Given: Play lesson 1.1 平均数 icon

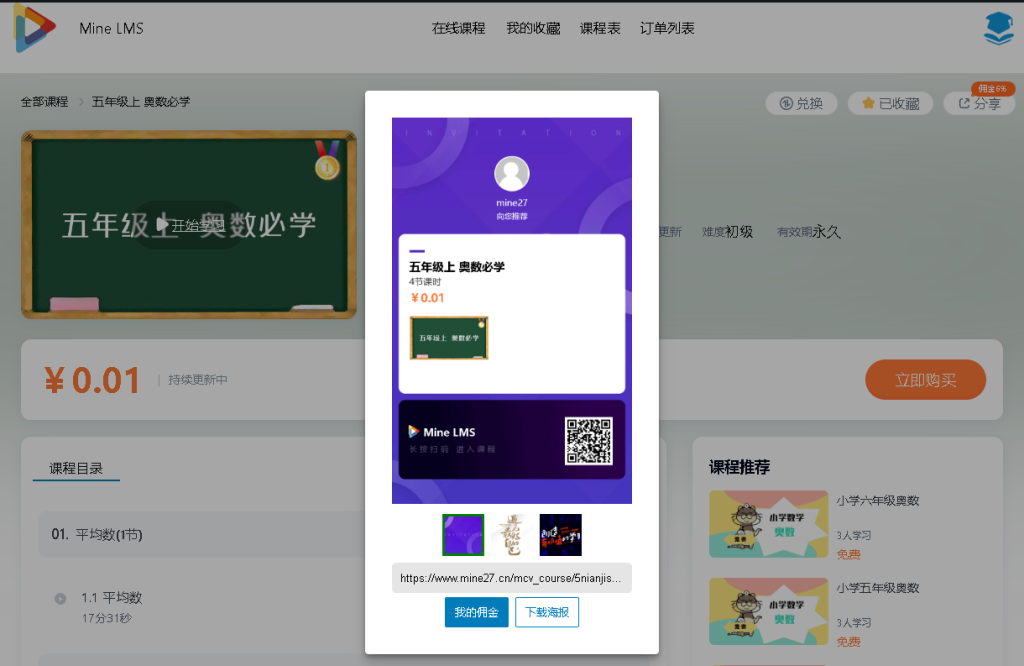Looking at the screenshot, I should point(60,599).
